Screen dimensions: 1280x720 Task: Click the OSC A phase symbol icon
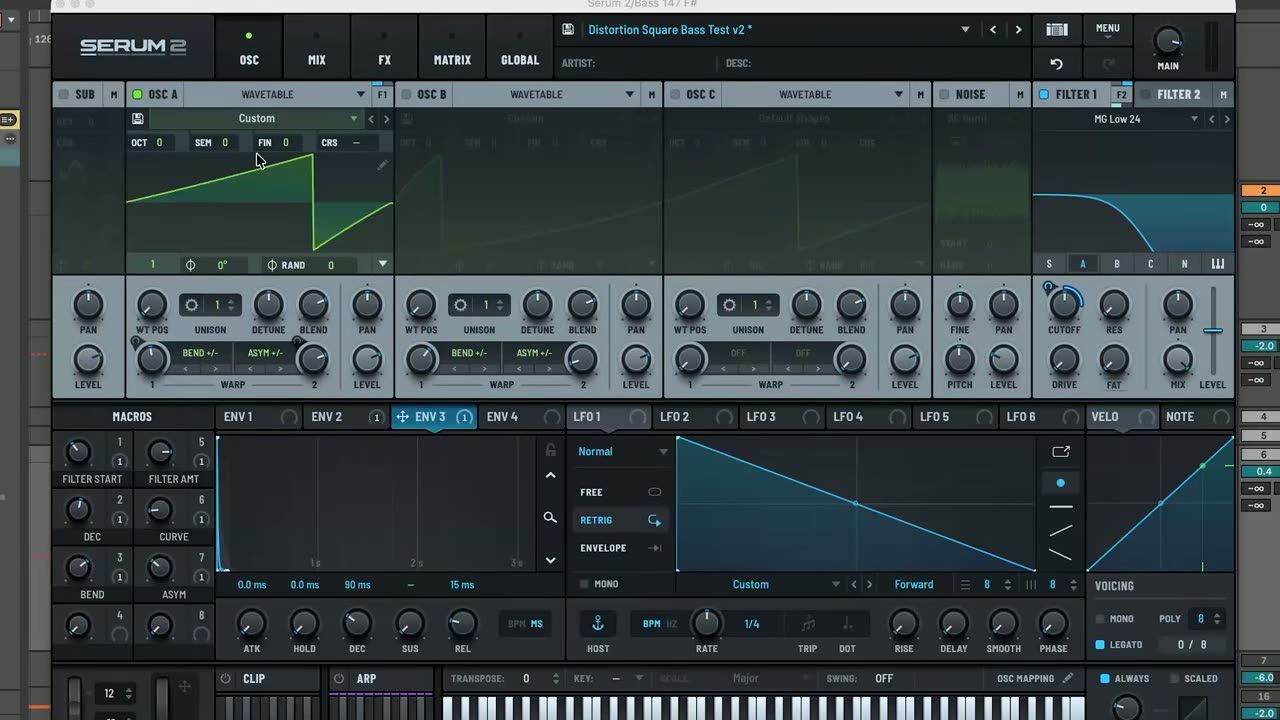(x=190, y=265)
